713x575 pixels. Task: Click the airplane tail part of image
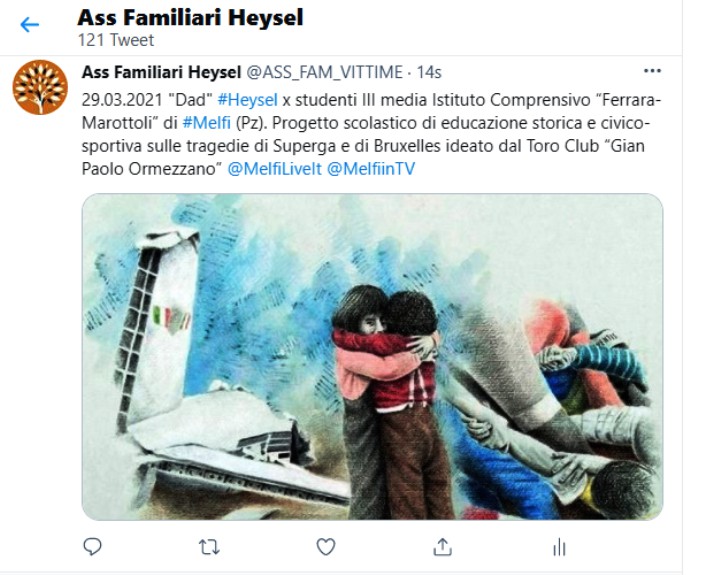point(155,327)
